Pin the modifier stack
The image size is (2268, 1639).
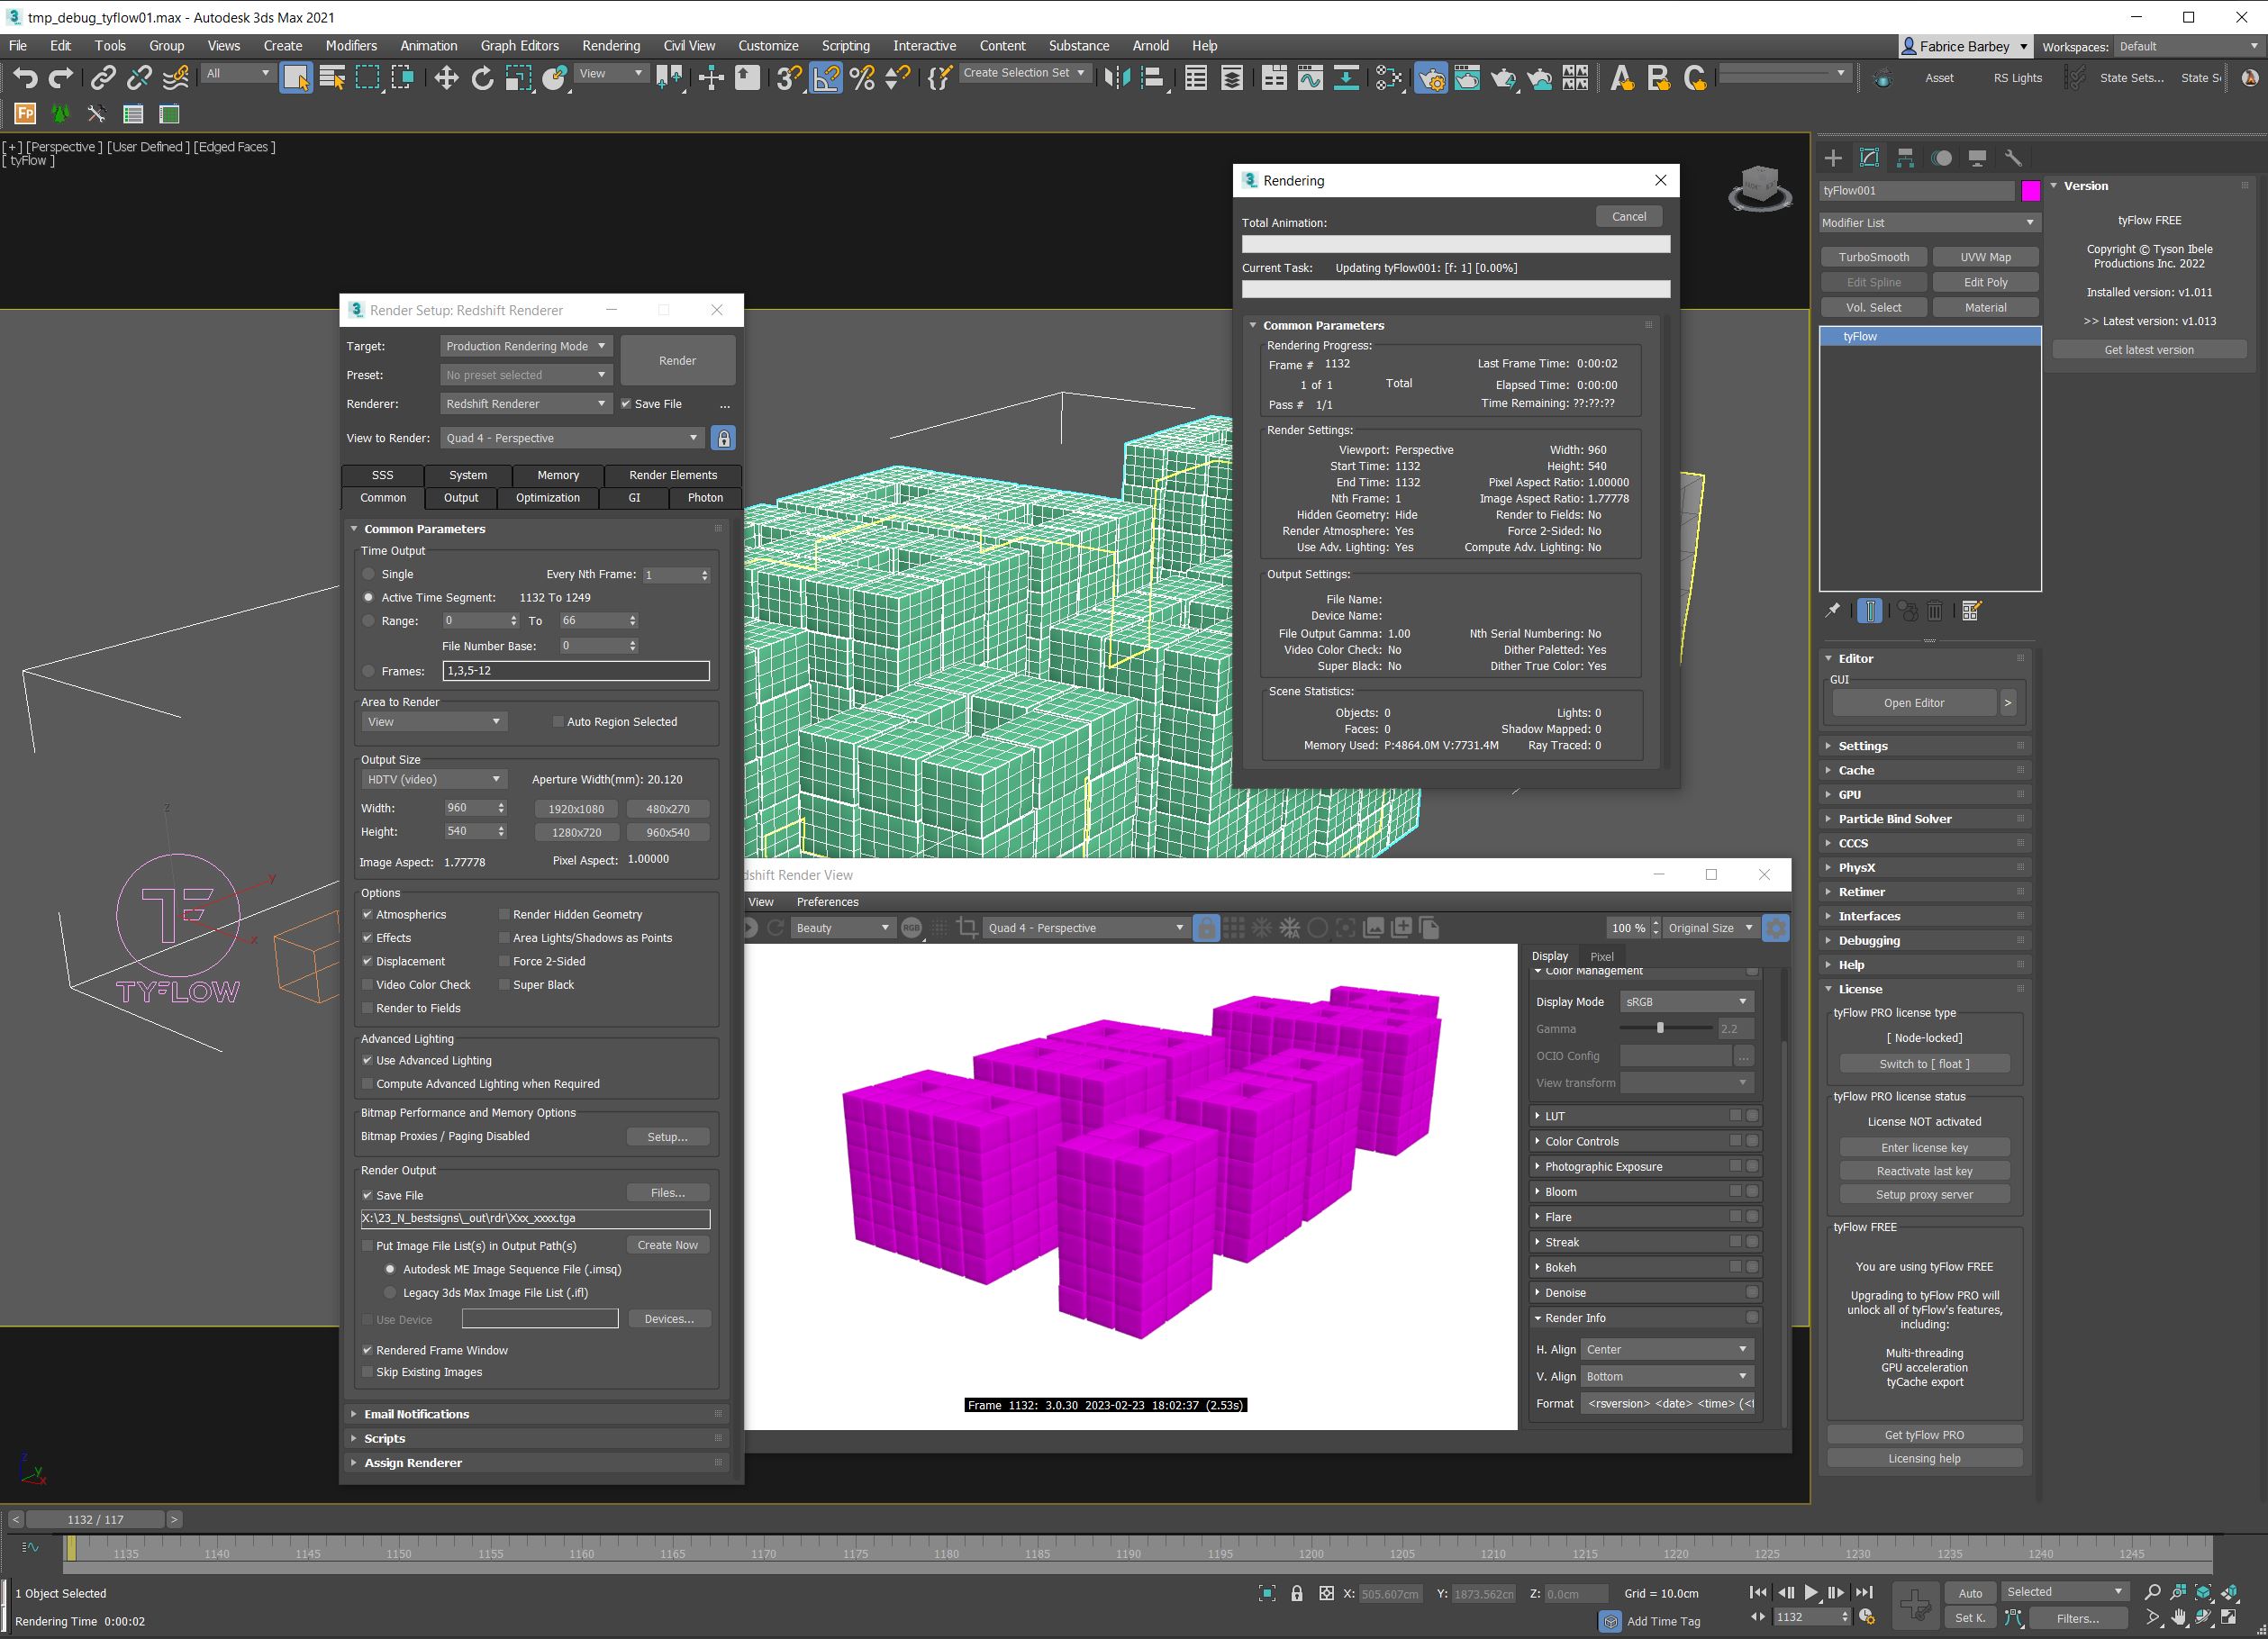pyautogui.click(x=1833, y=610)
